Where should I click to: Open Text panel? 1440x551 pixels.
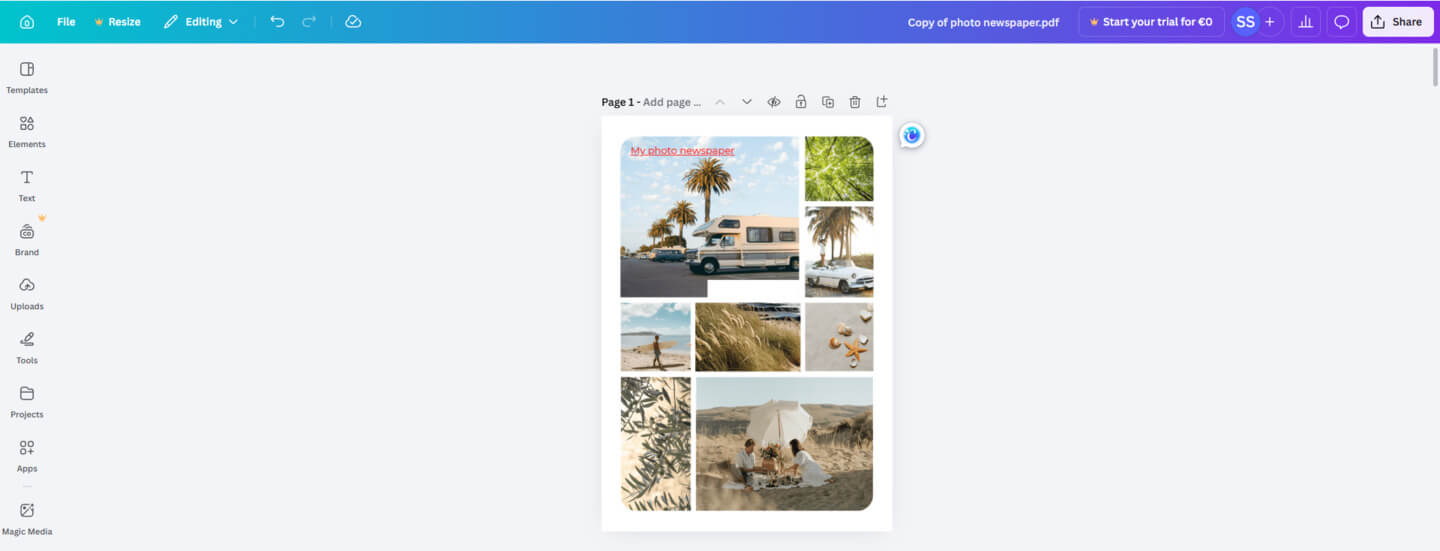click(x=27, y=185)
